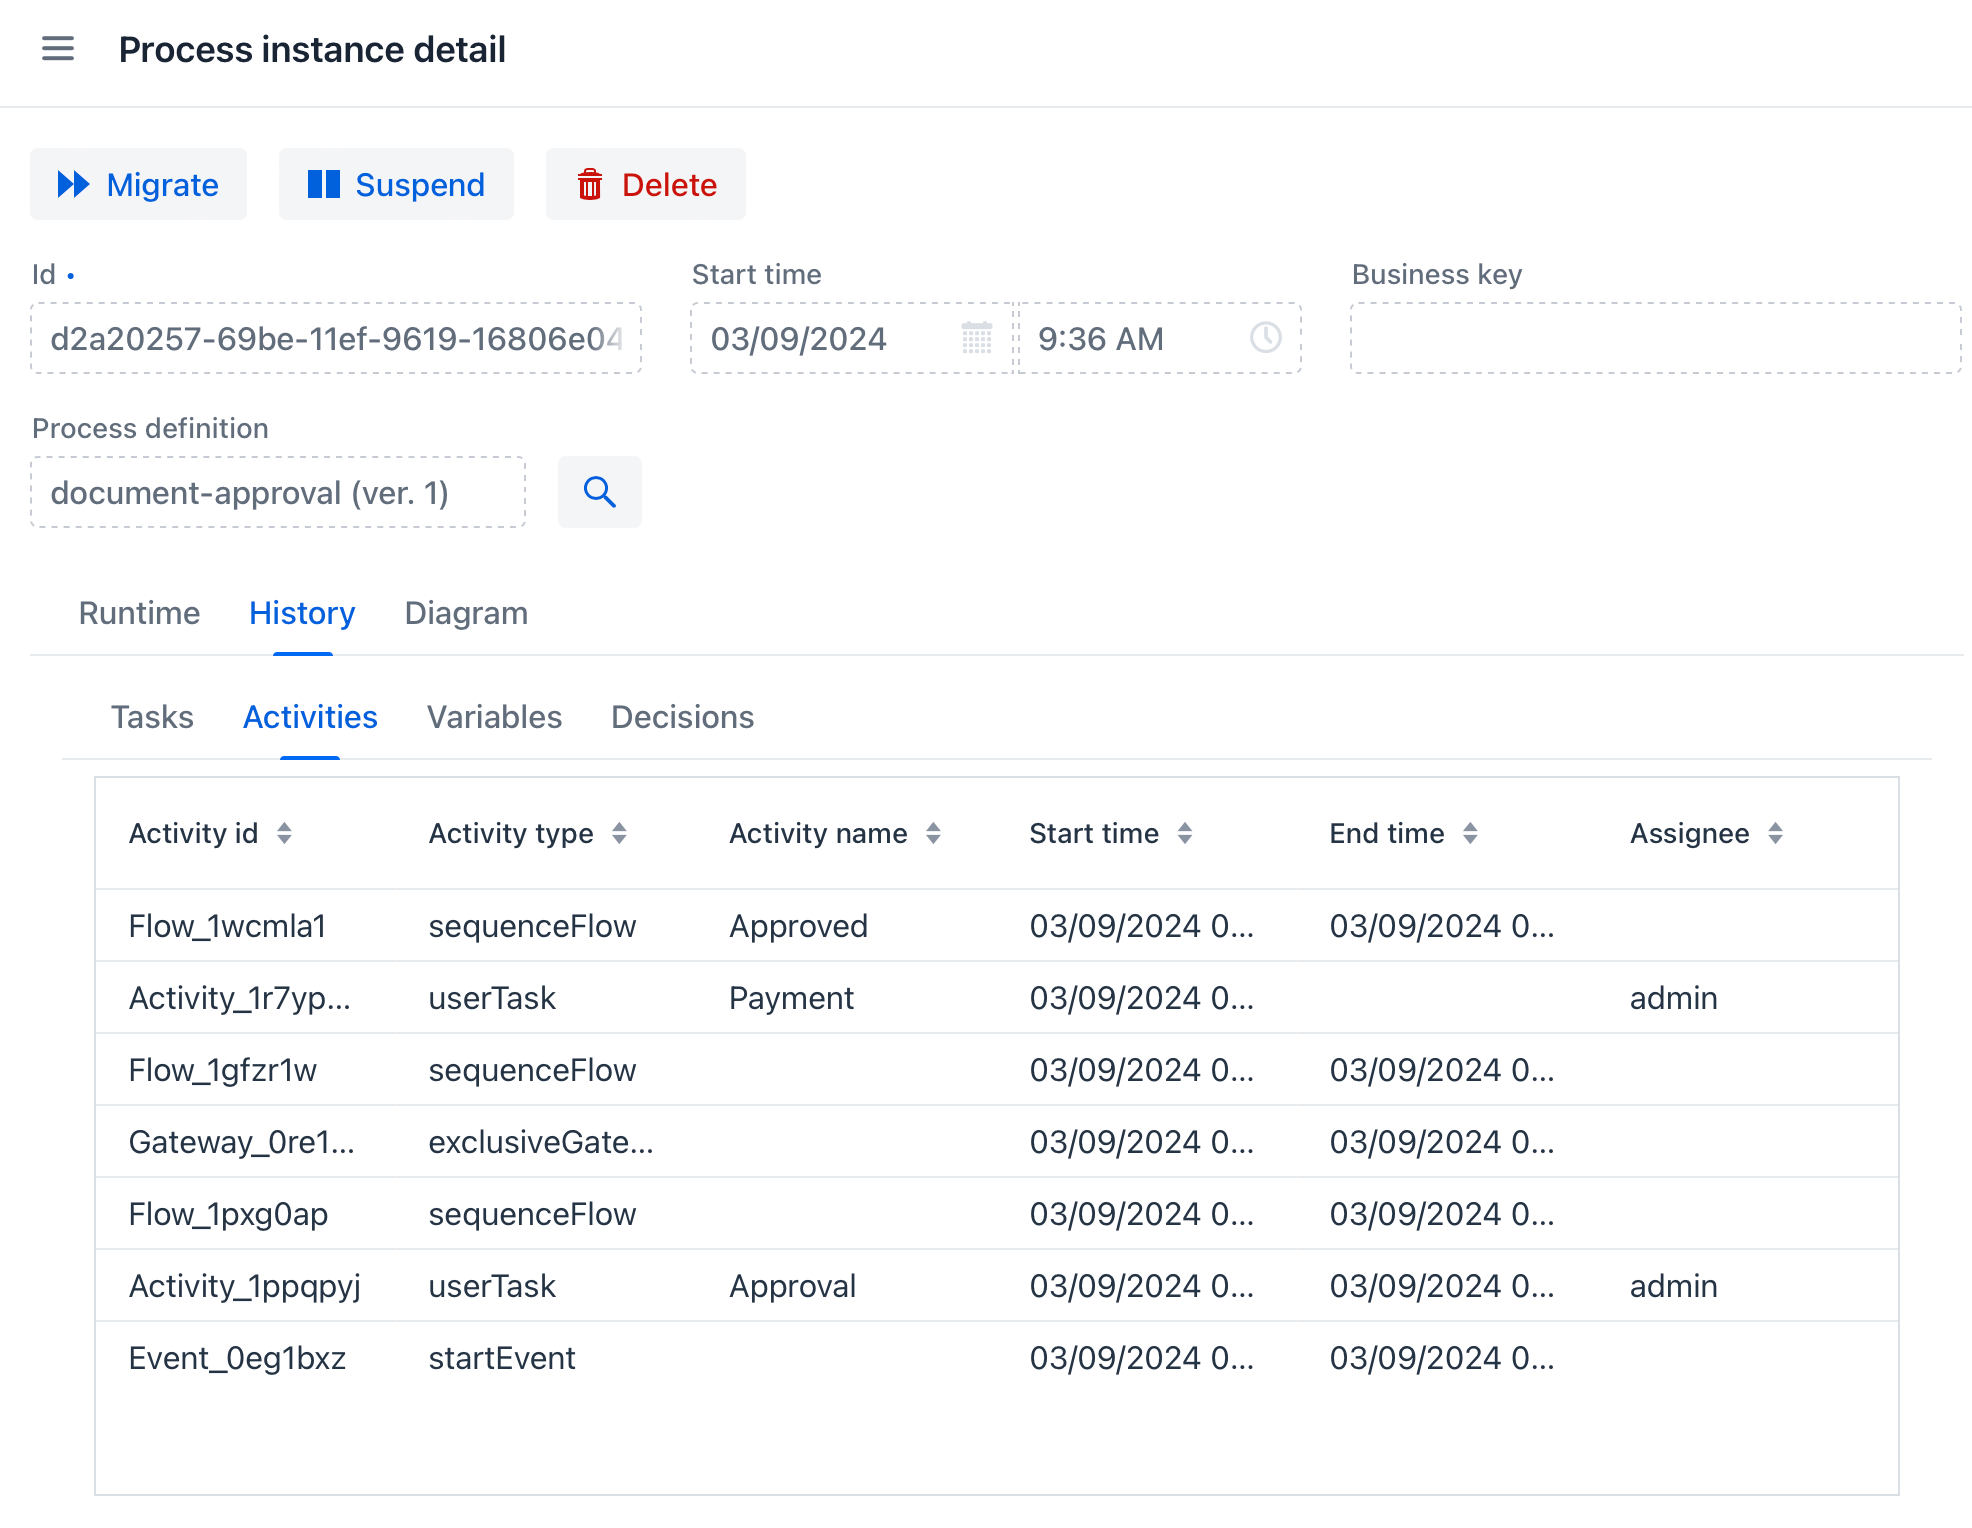Select the Tasks subtab
This screenshot has width=1972, height=1528.
(152, 717)
